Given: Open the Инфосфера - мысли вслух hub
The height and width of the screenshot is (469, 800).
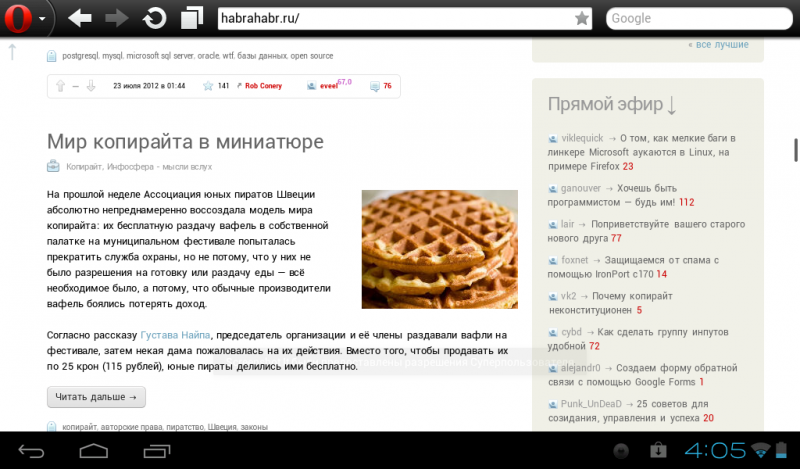Looking at the screenshot, I should click(159, 166).
